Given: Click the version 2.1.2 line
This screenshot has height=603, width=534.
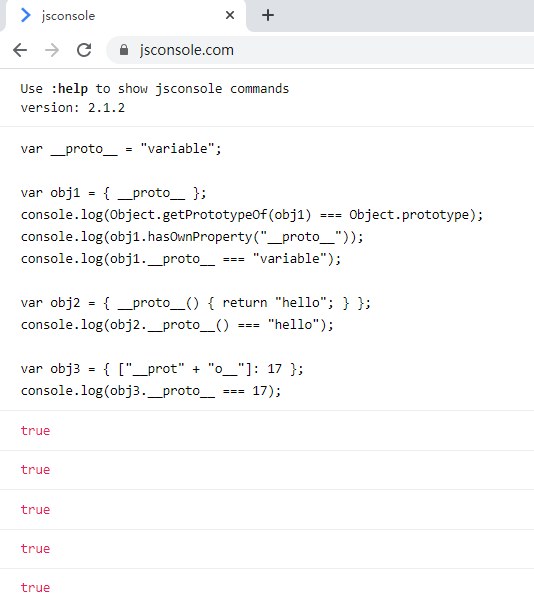Looking at the screenshot, I should click(73, 108).
